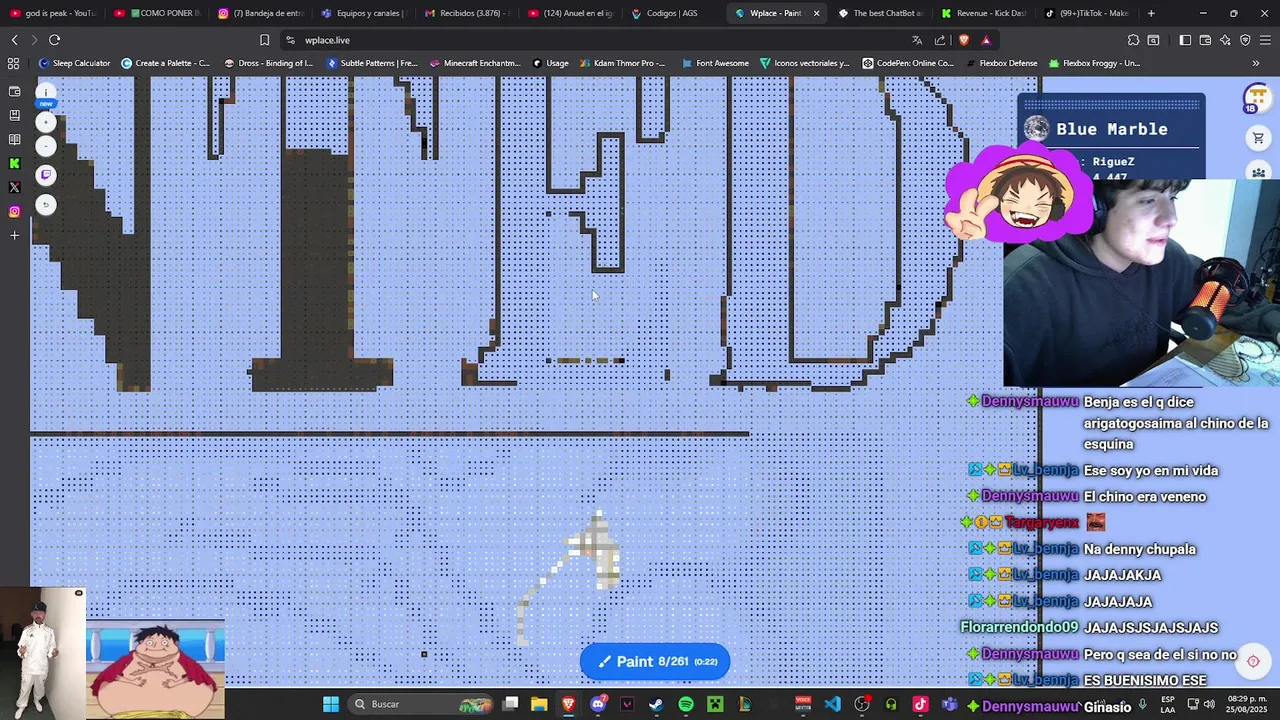Open Discord from the taskbar
The height and width of the screenshot is (720, 1280).
pyautogui.click(x=598, y=704)
